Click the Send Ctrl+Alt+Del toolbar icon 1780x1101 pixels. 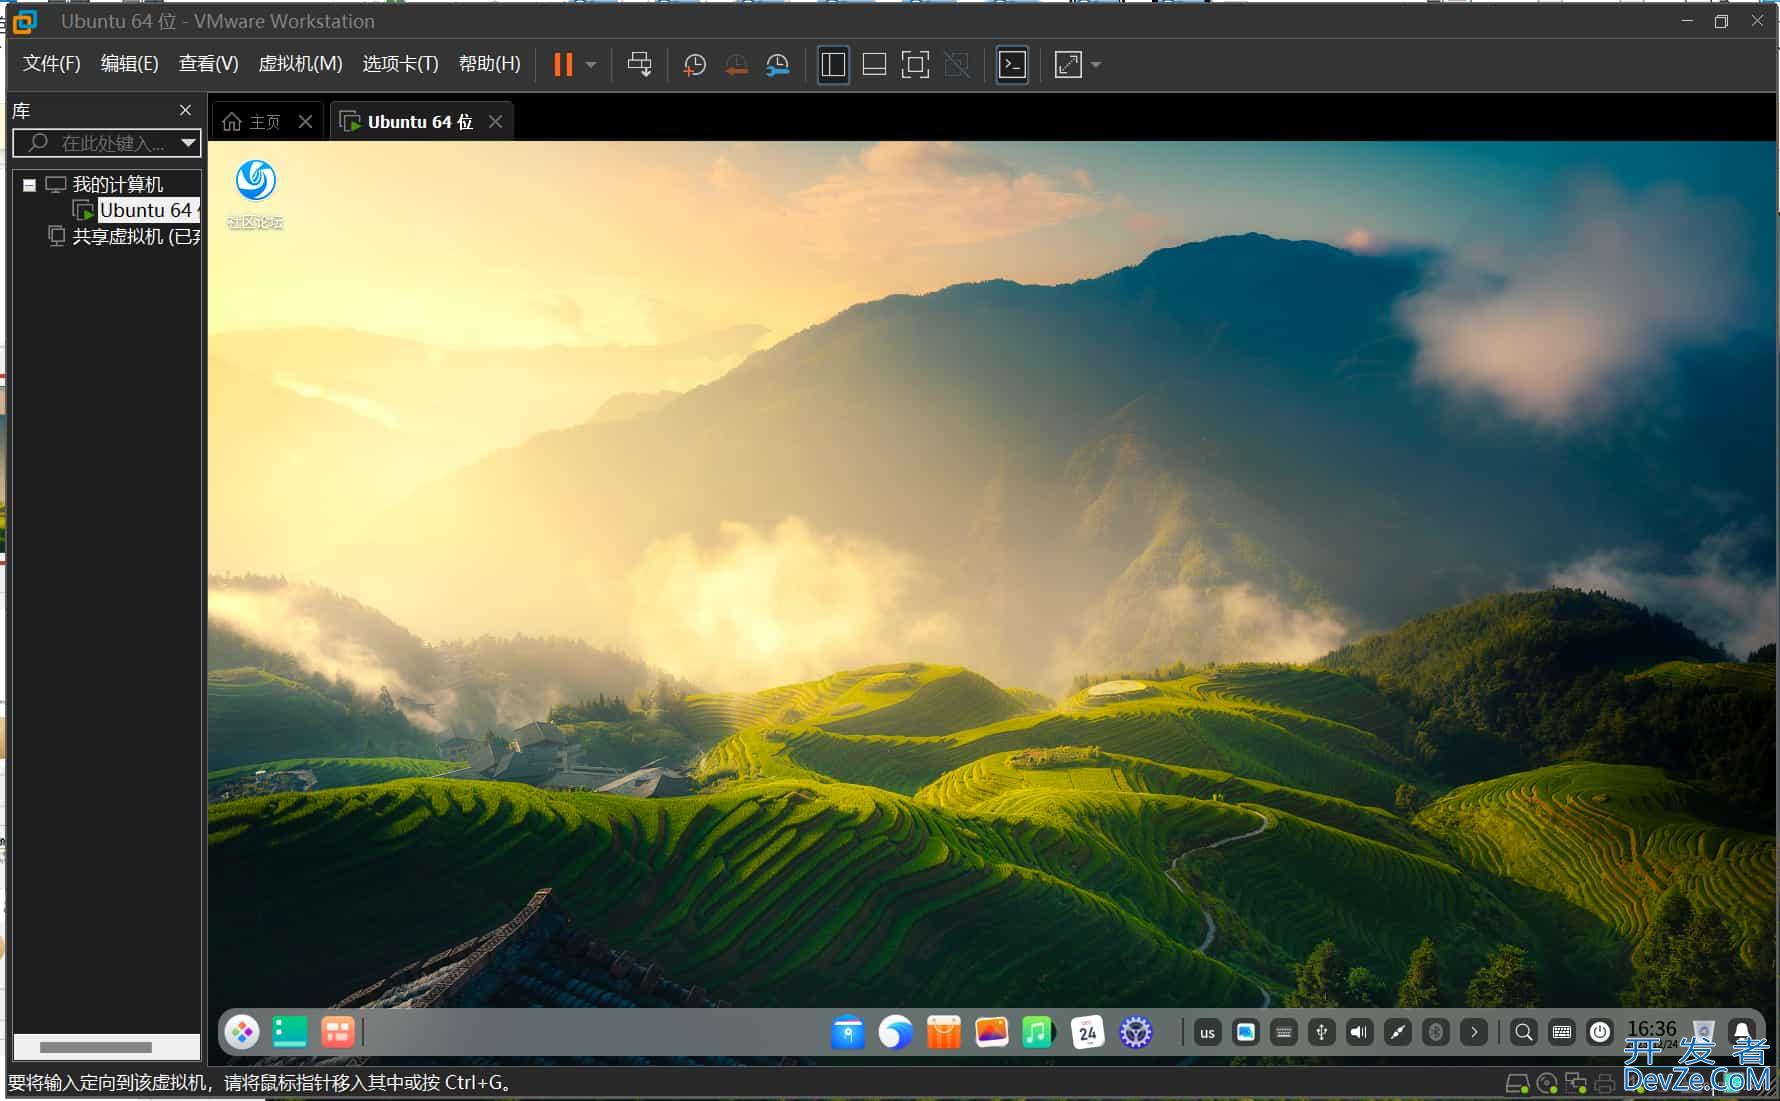[x=640, y=65]
